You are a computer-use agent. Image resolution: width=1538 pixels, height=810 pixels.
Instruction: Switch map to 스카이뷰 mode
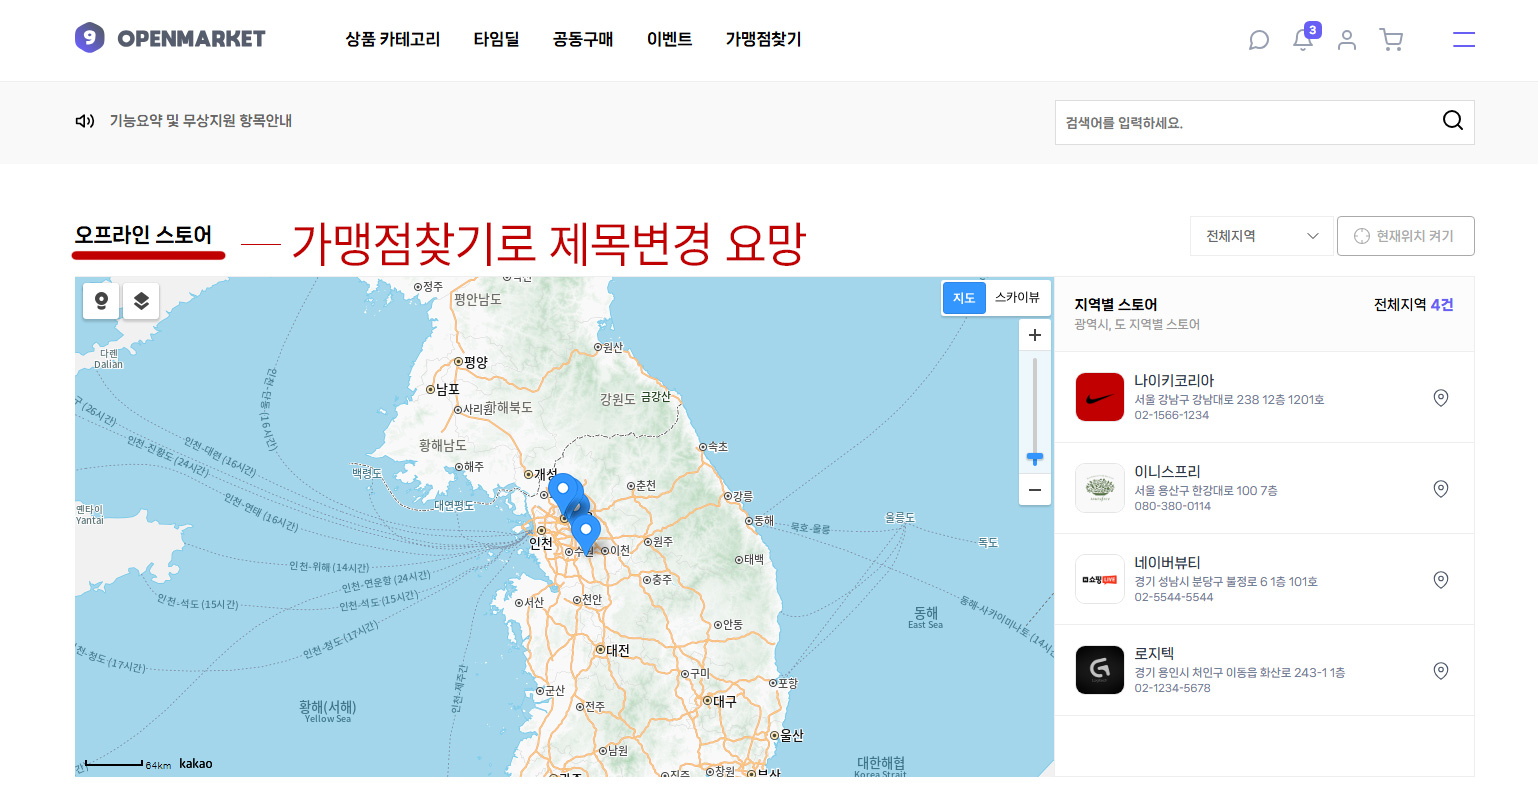[x=1017, y=298]
